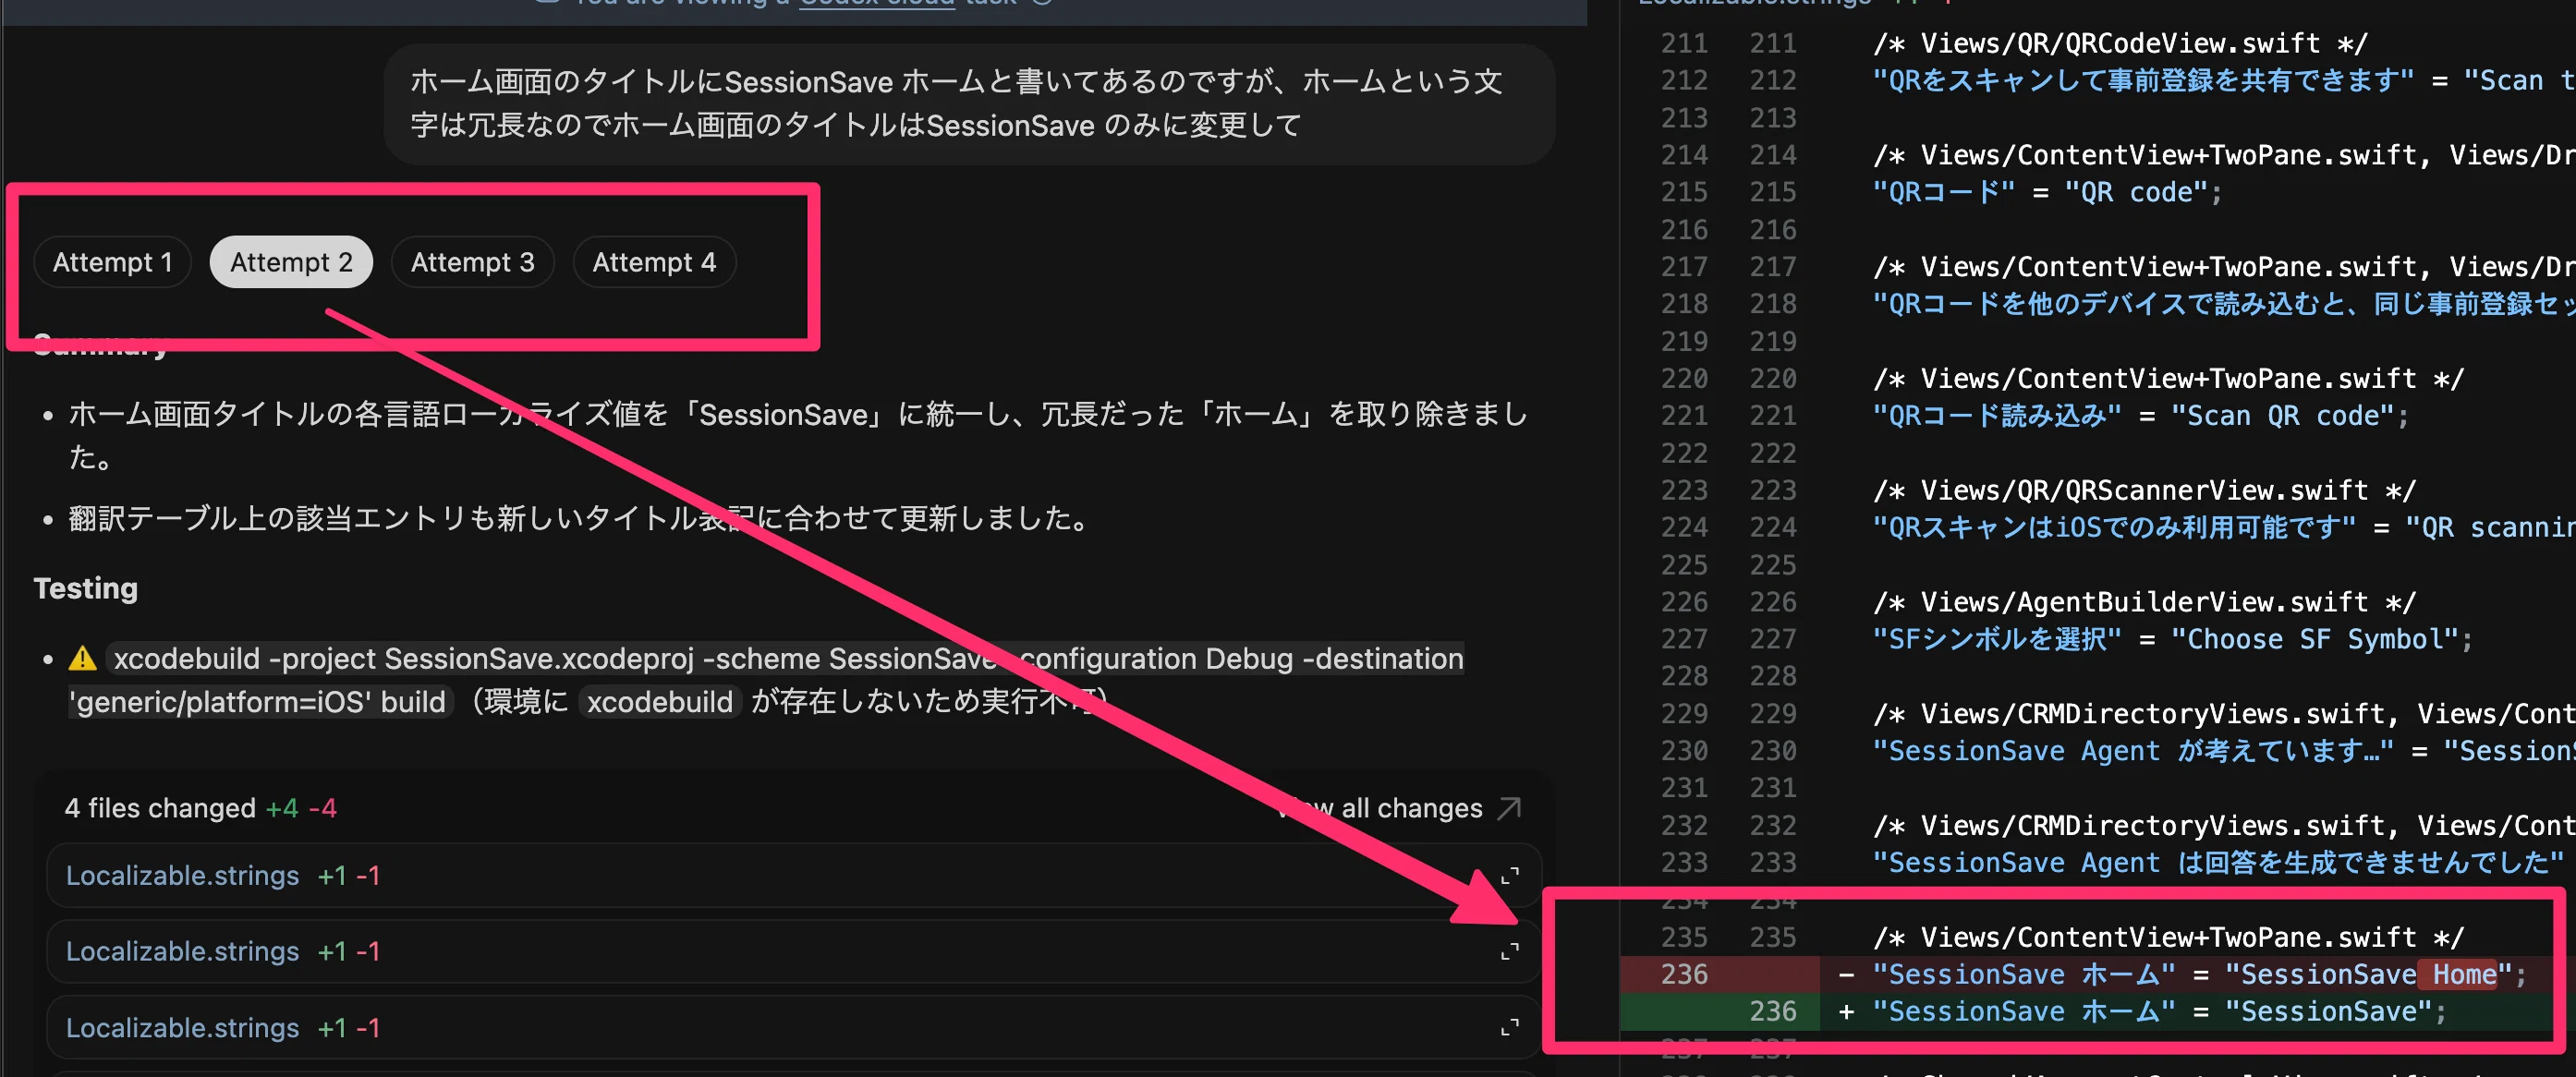Viewport: 2576px width, 1077px height.
Task: Click the "SessionSave Agent は回答を生成できませんでした" line
Action: 2224,863
